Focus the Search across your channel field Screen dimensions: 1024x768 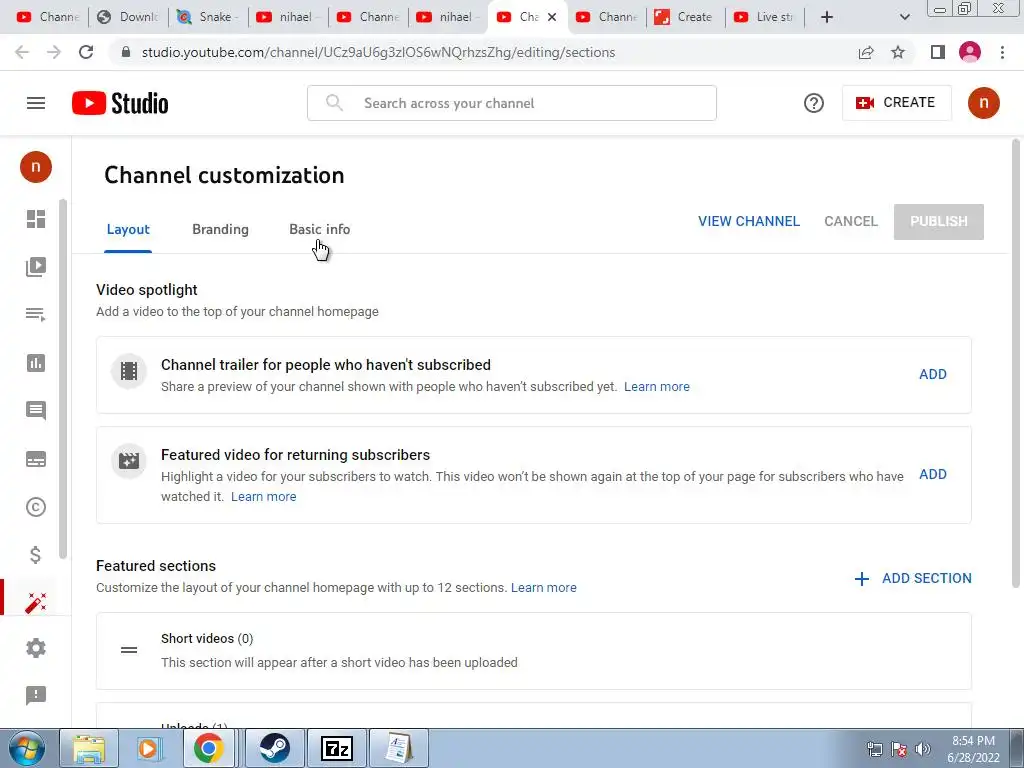click(x=512, y=103)
